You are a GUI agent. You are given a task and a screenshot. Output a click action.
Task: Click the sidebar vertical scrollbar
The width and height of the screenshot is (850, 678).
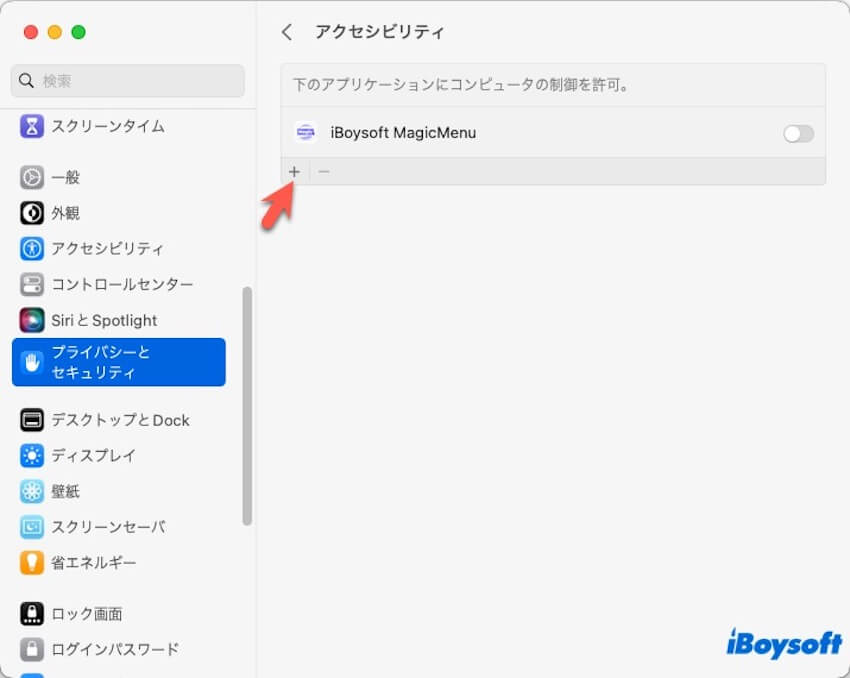tap(247, 405)
